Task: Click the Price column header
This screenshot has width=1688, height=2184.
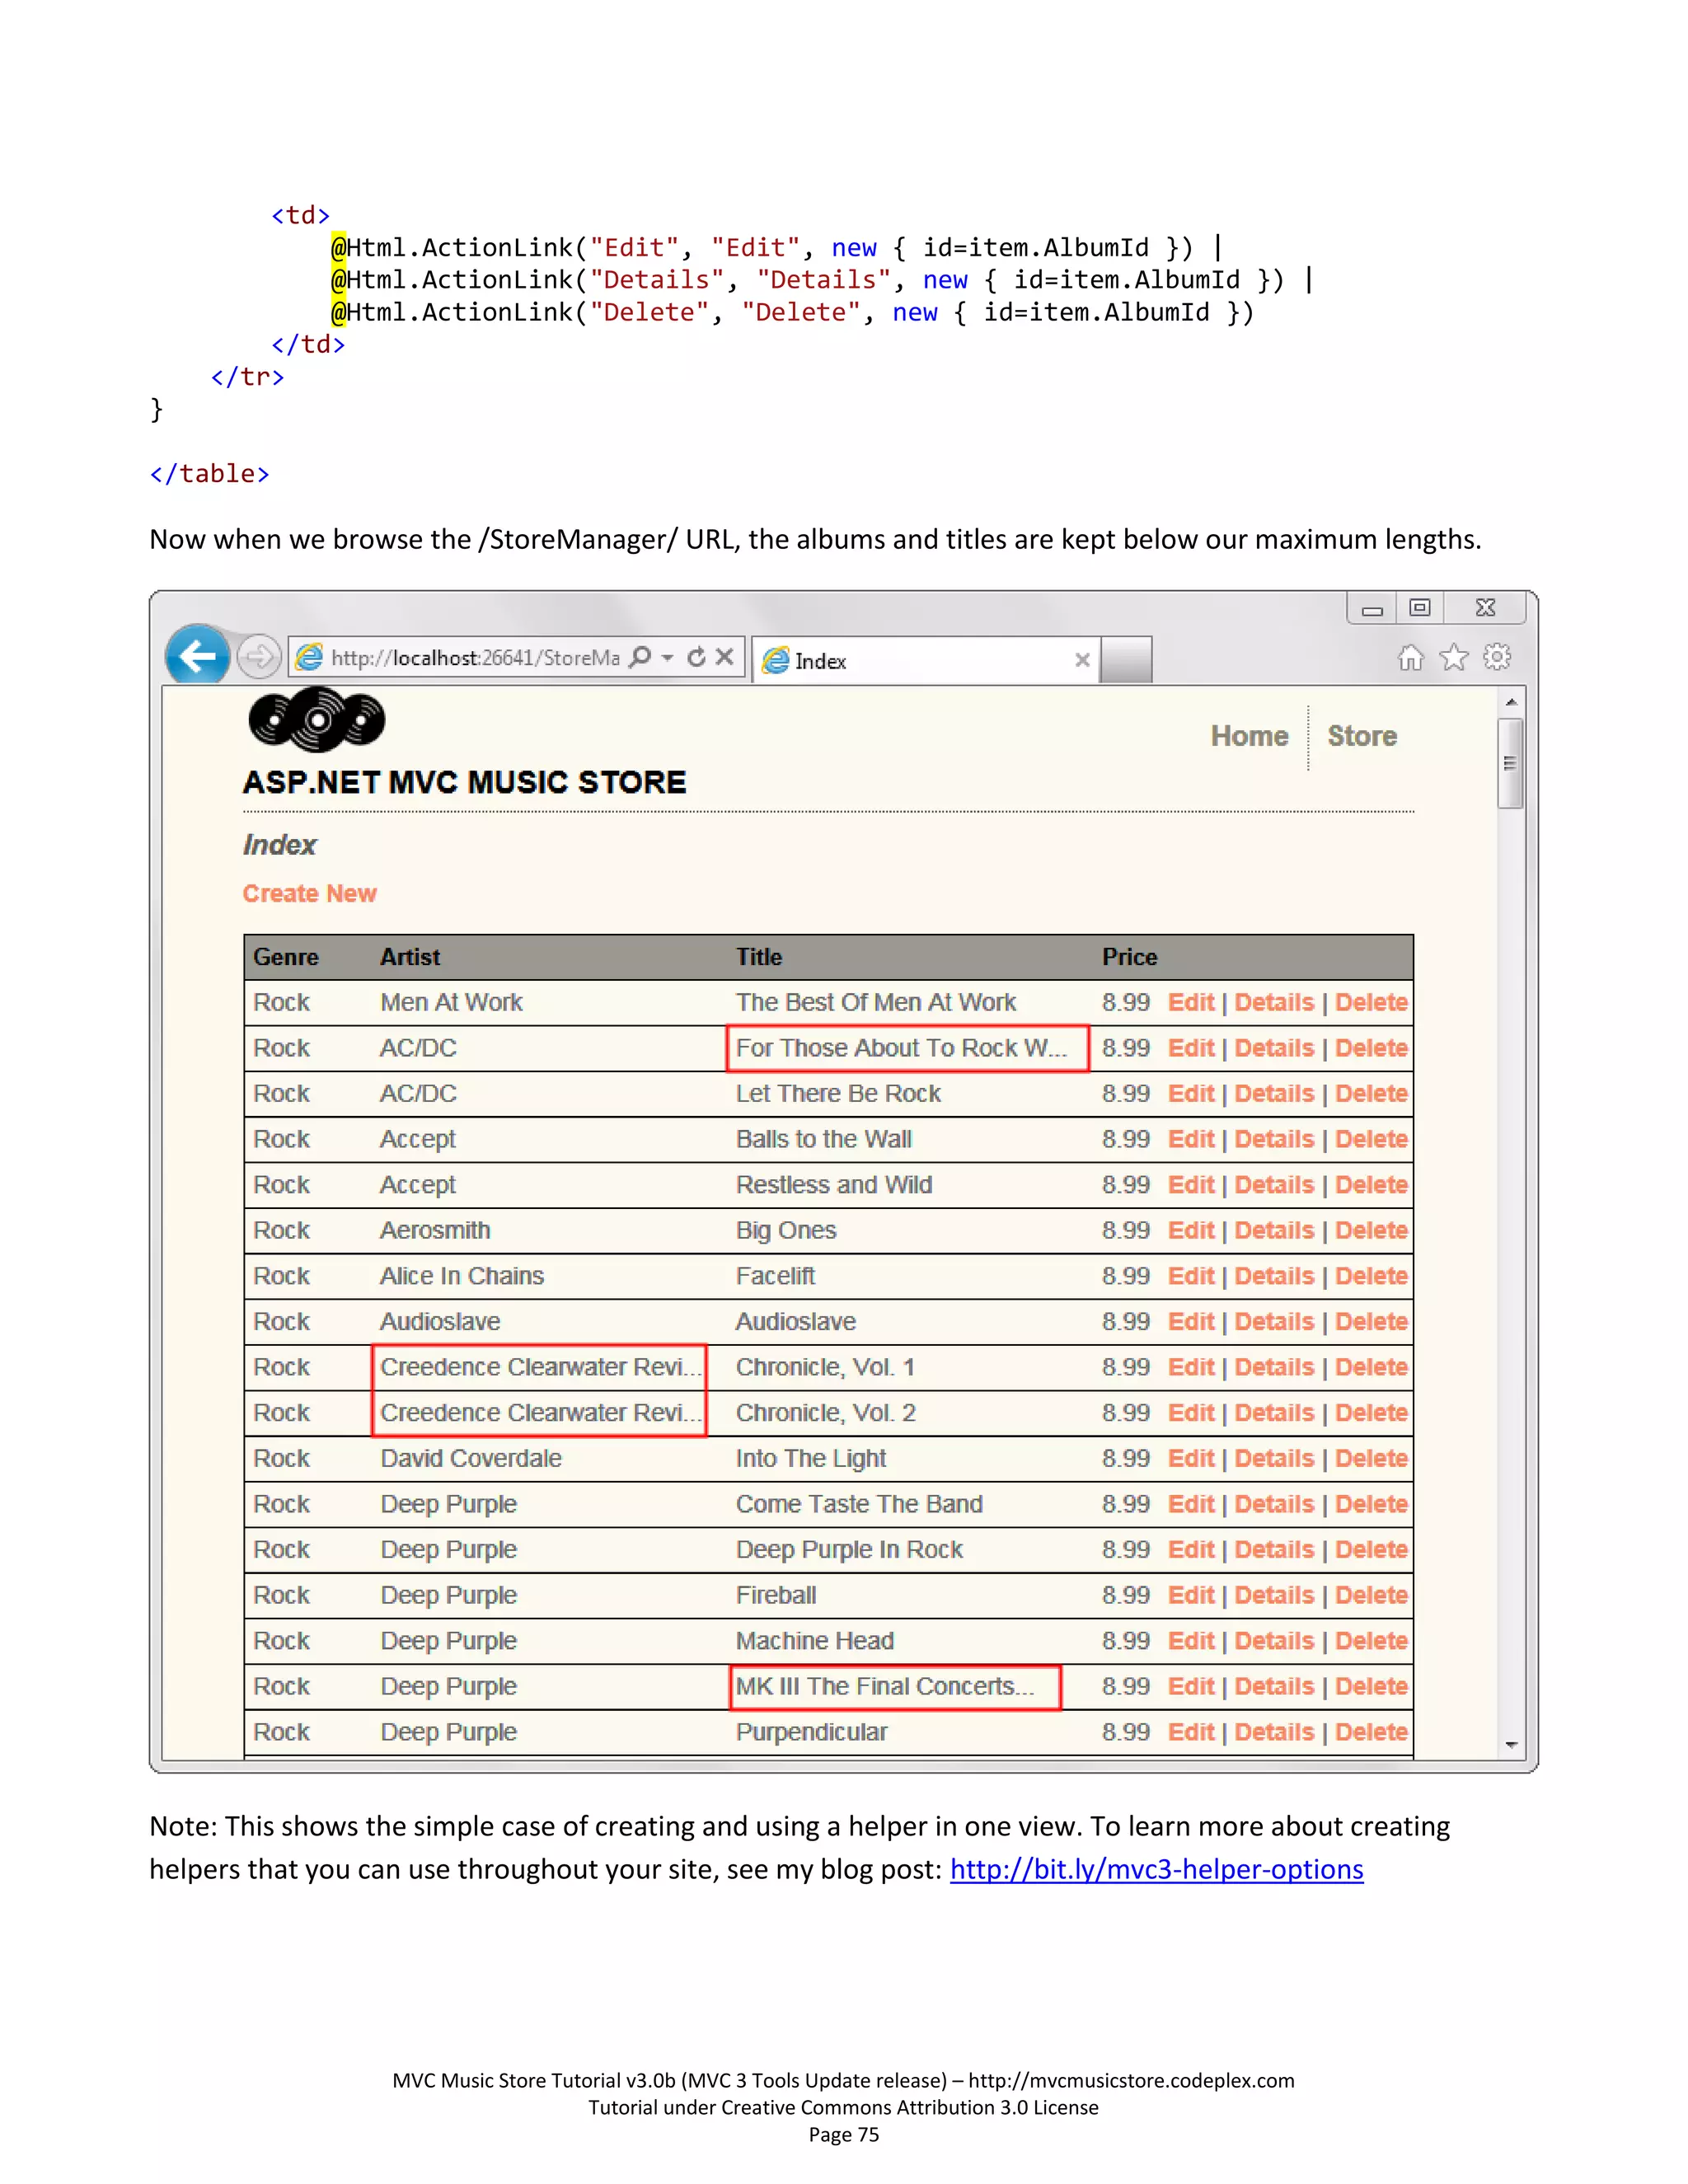Action: tap(1129, 958)
